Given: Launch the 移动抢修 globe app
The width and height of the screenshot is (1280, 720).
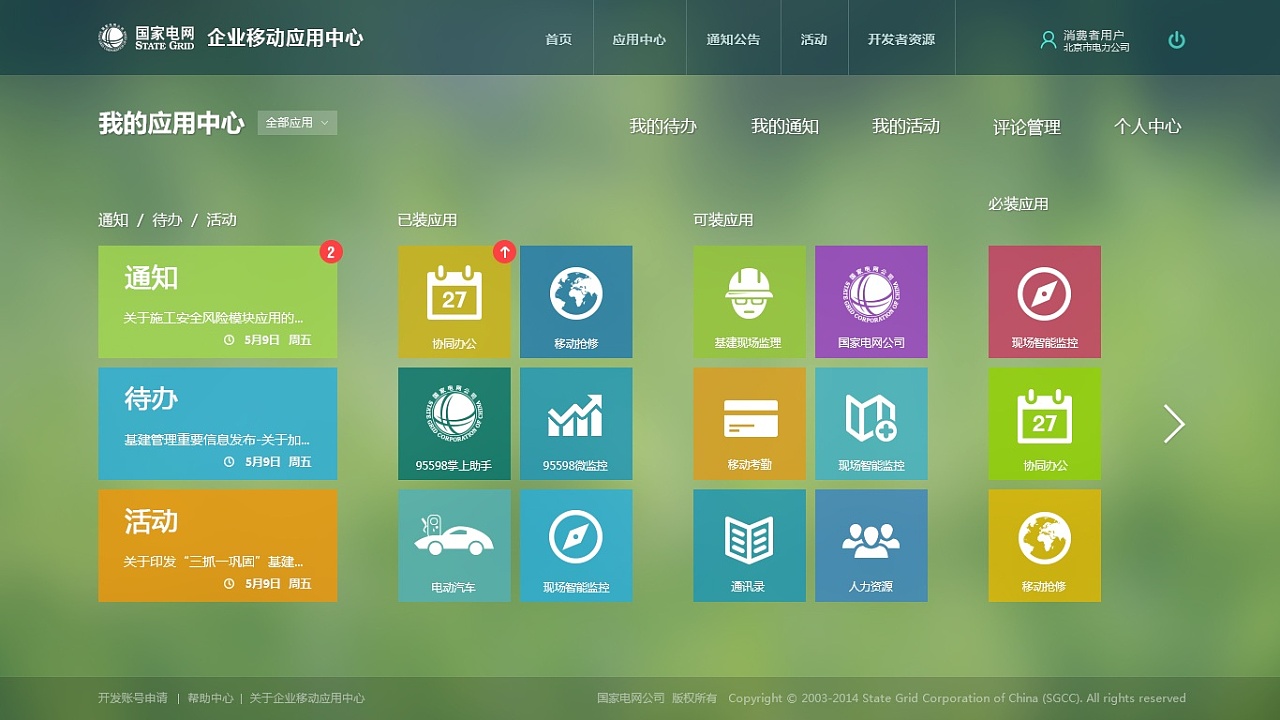Looking at the screenshot, I should point(576,301).
